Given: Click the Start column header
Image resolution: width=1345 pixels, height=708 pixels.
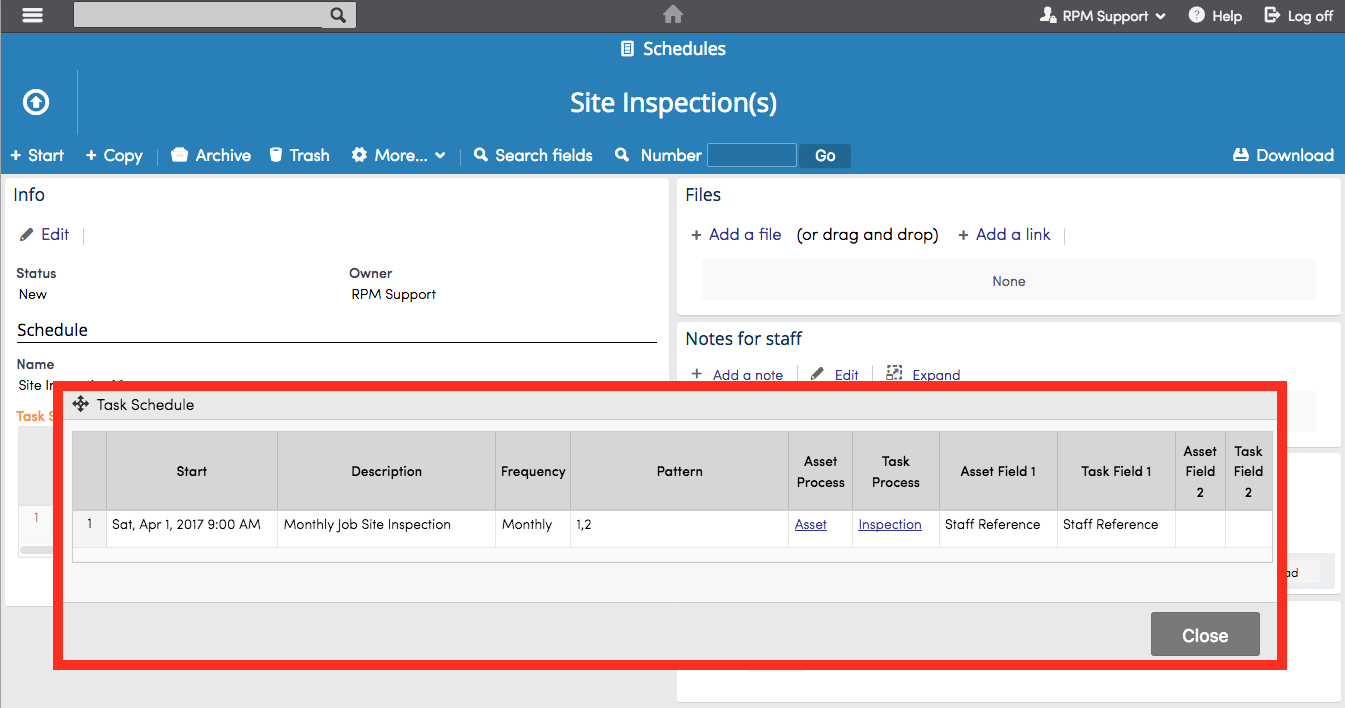Looking at the screenshot, I should click(x=192, y=471).
